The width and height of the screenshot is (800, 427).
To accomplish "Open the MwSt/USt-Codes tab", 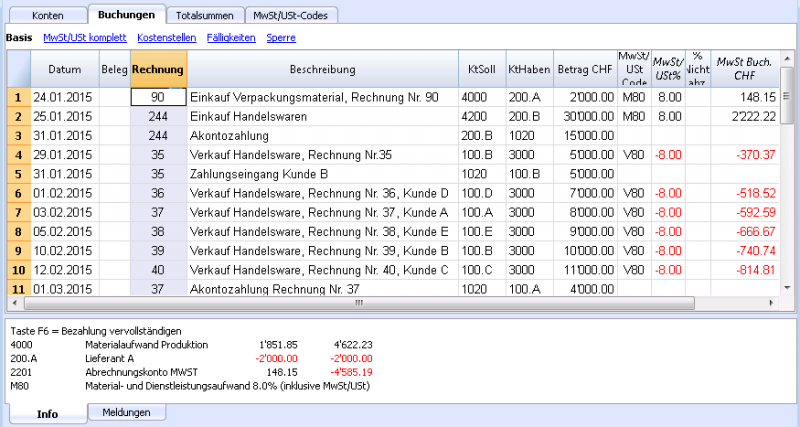I will [x=290, y=15].
